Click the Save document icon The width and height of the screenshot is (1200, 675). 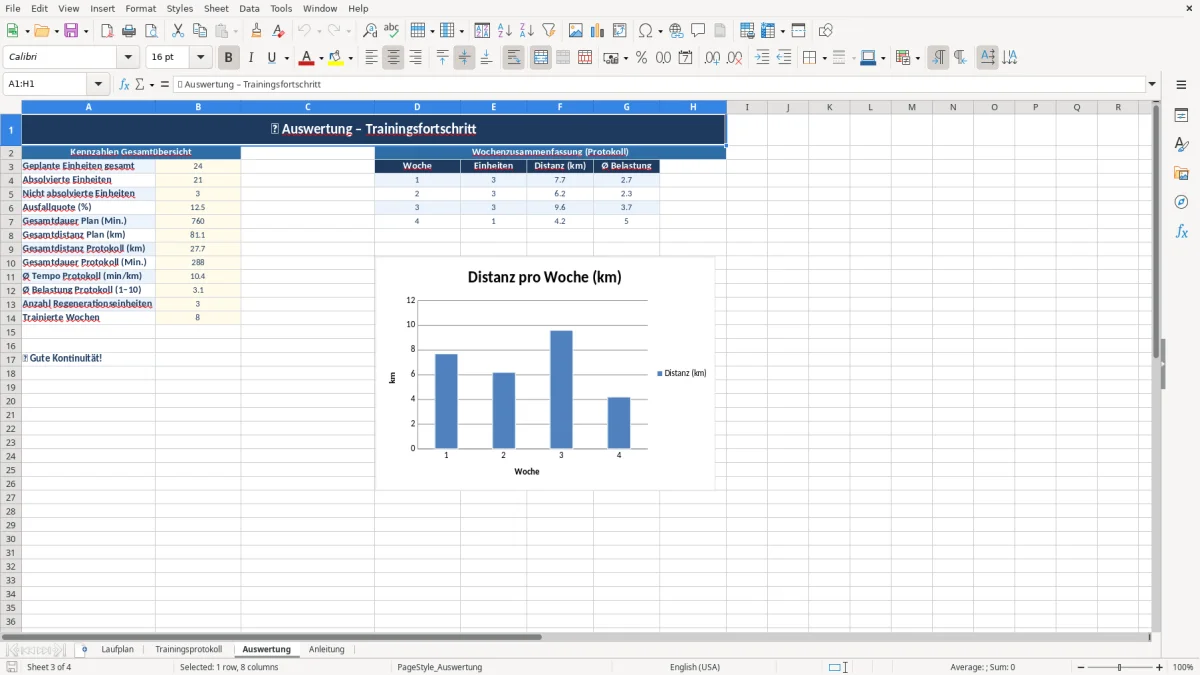coord(71,31)
